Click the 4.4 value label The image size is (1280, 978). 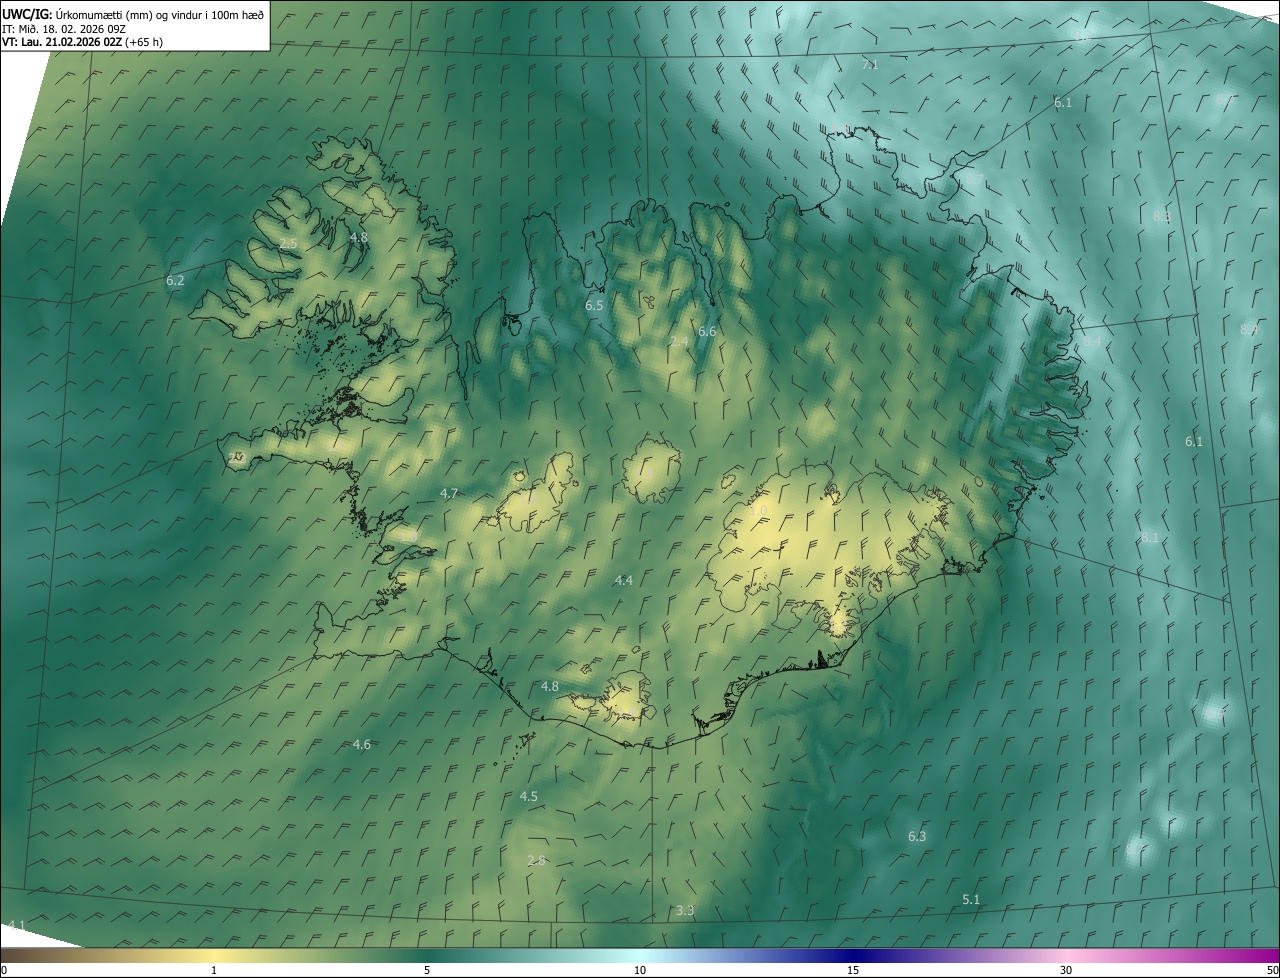624,580
